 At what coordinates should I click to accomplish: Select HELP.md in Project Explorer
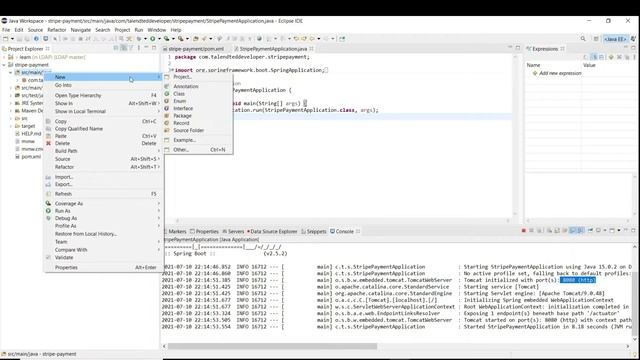point(29,134)
